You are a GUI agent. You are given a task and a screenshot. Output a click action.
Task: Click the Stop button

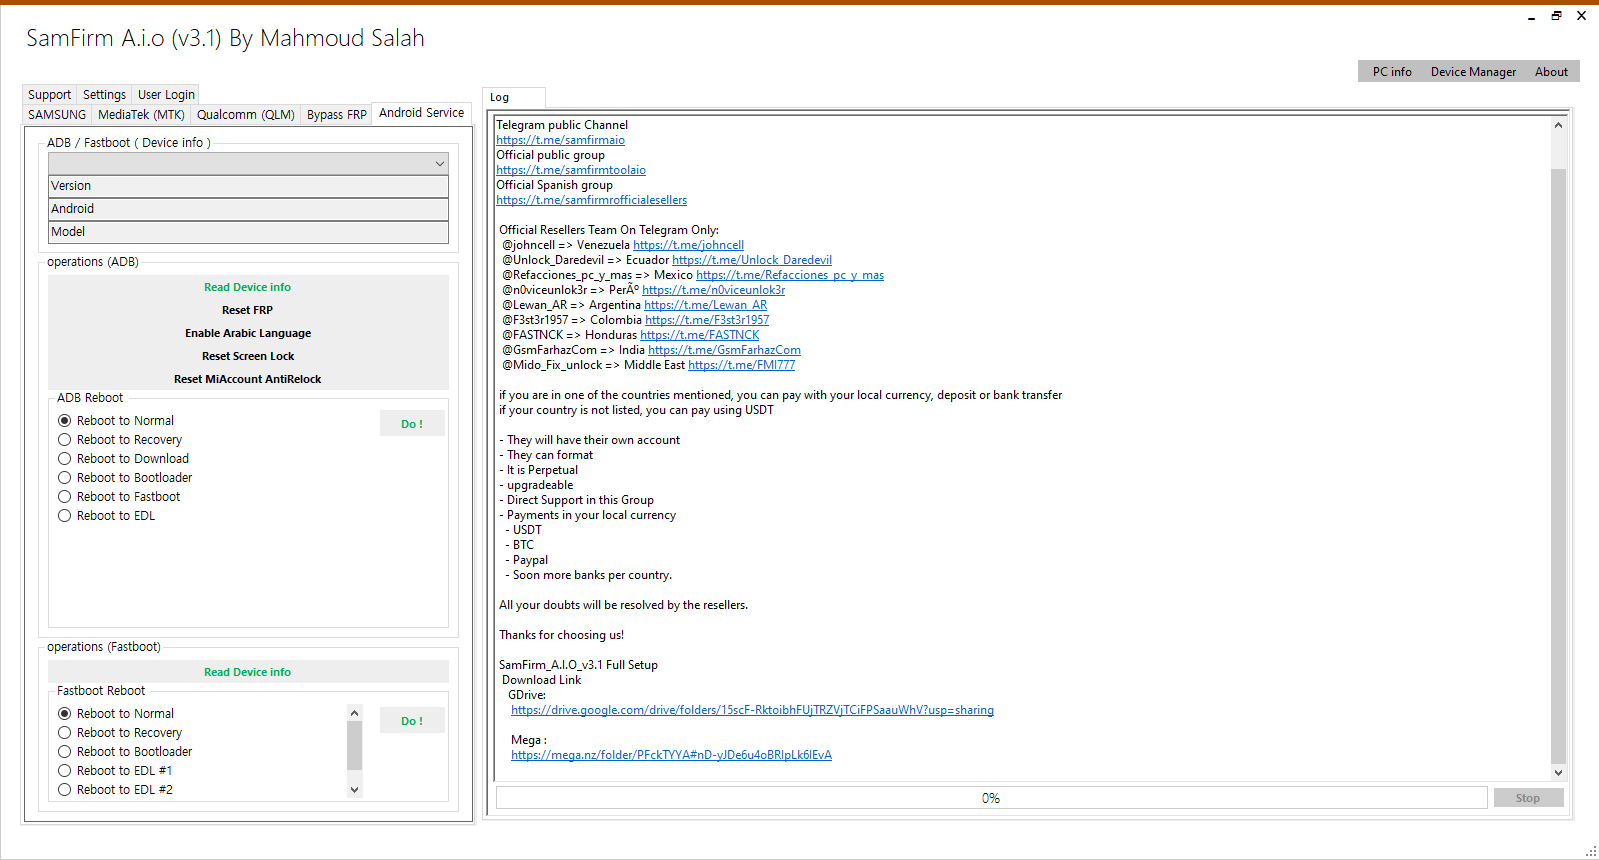(x=1528, y=798)
